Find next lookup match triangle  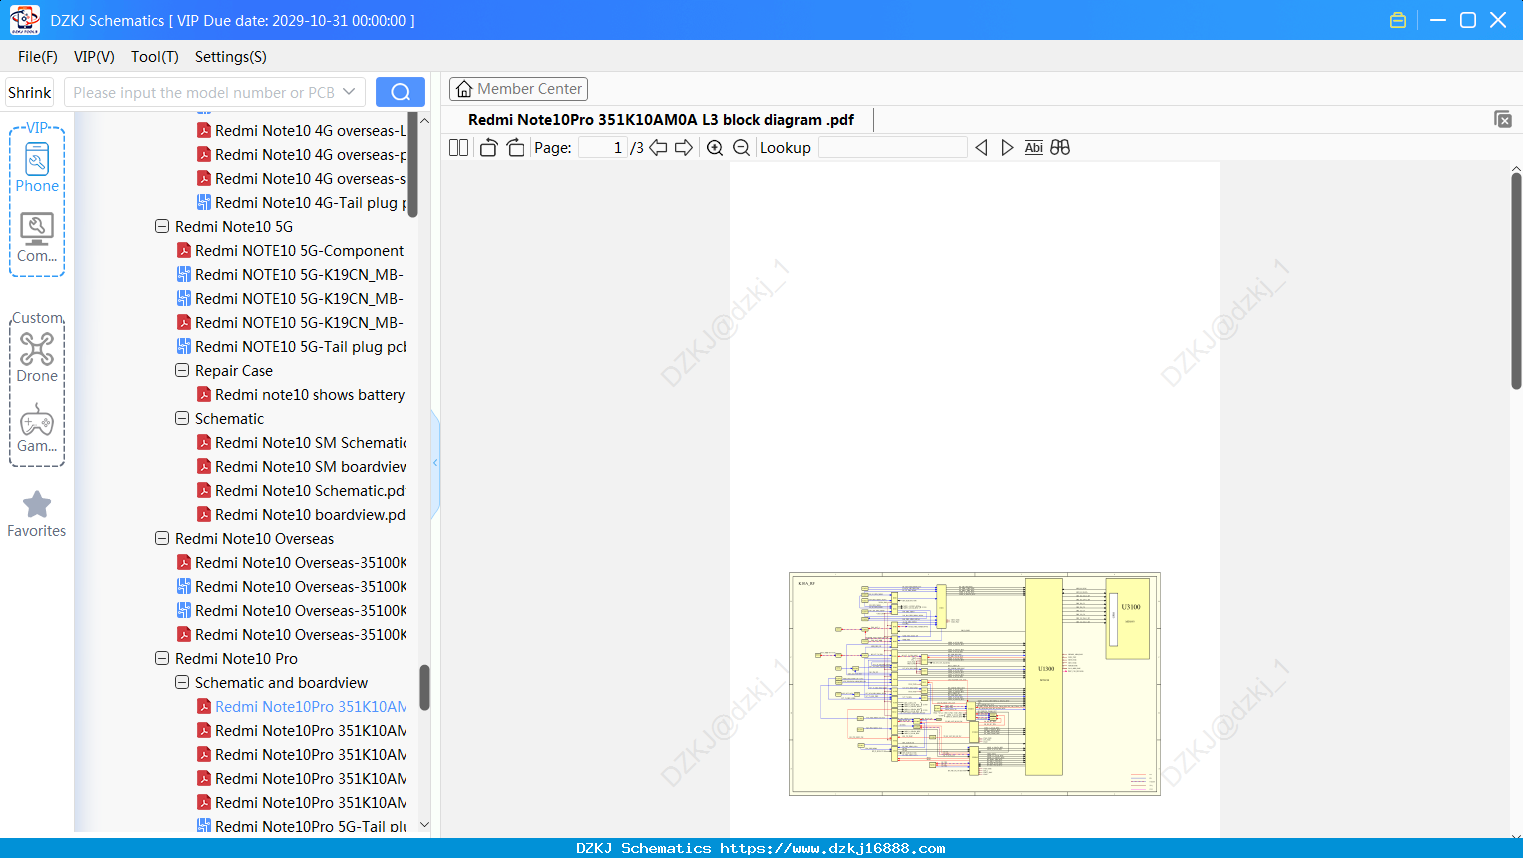1007,147
